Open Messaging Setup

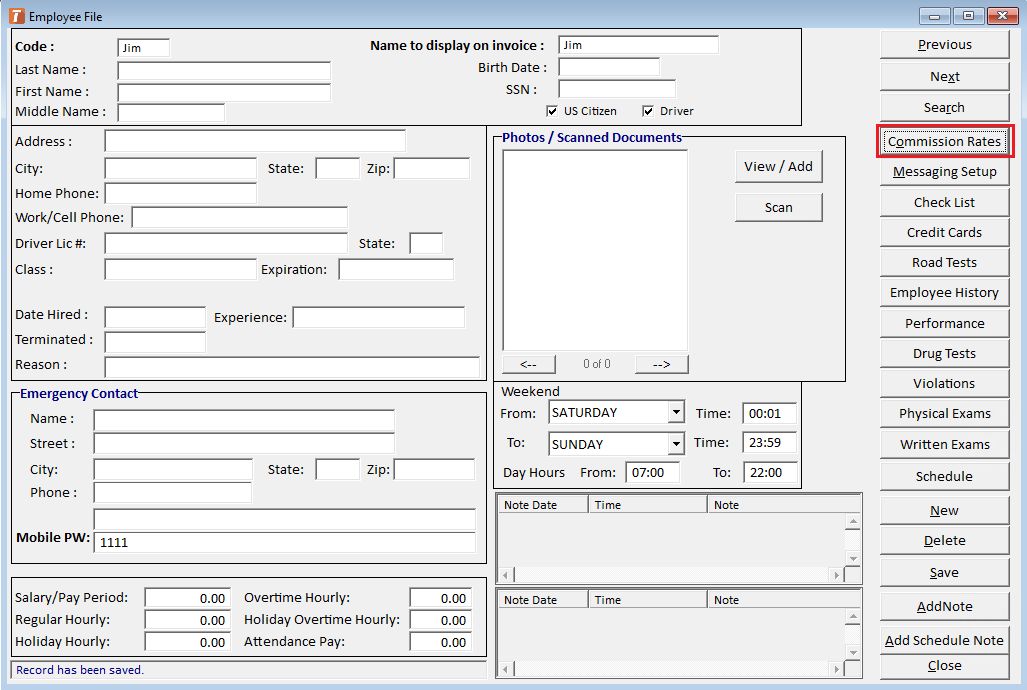tap(944, 172)
